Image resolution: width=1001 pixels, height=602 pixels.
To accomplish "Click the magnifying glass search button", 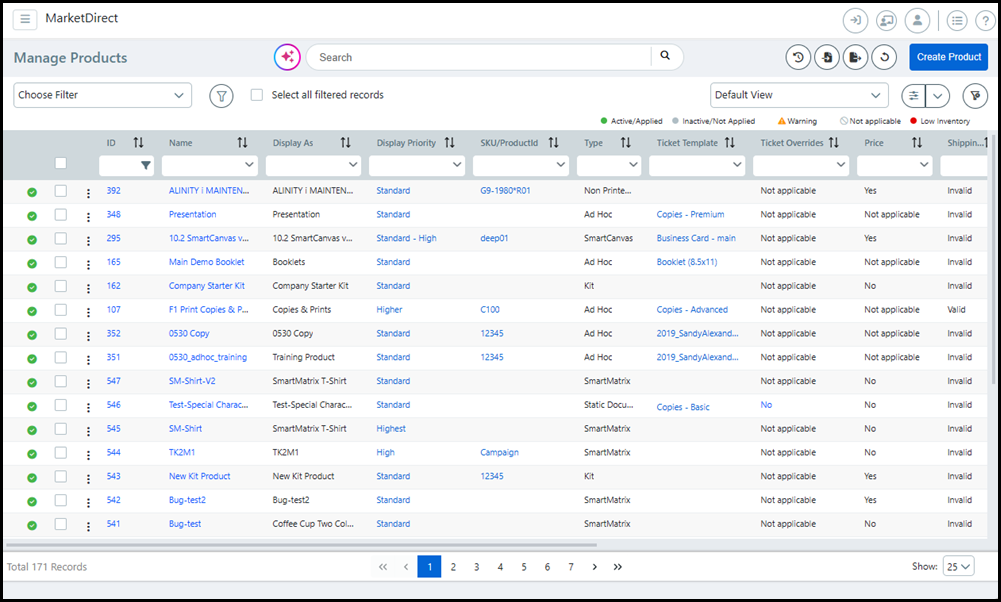I will (665, 57).
